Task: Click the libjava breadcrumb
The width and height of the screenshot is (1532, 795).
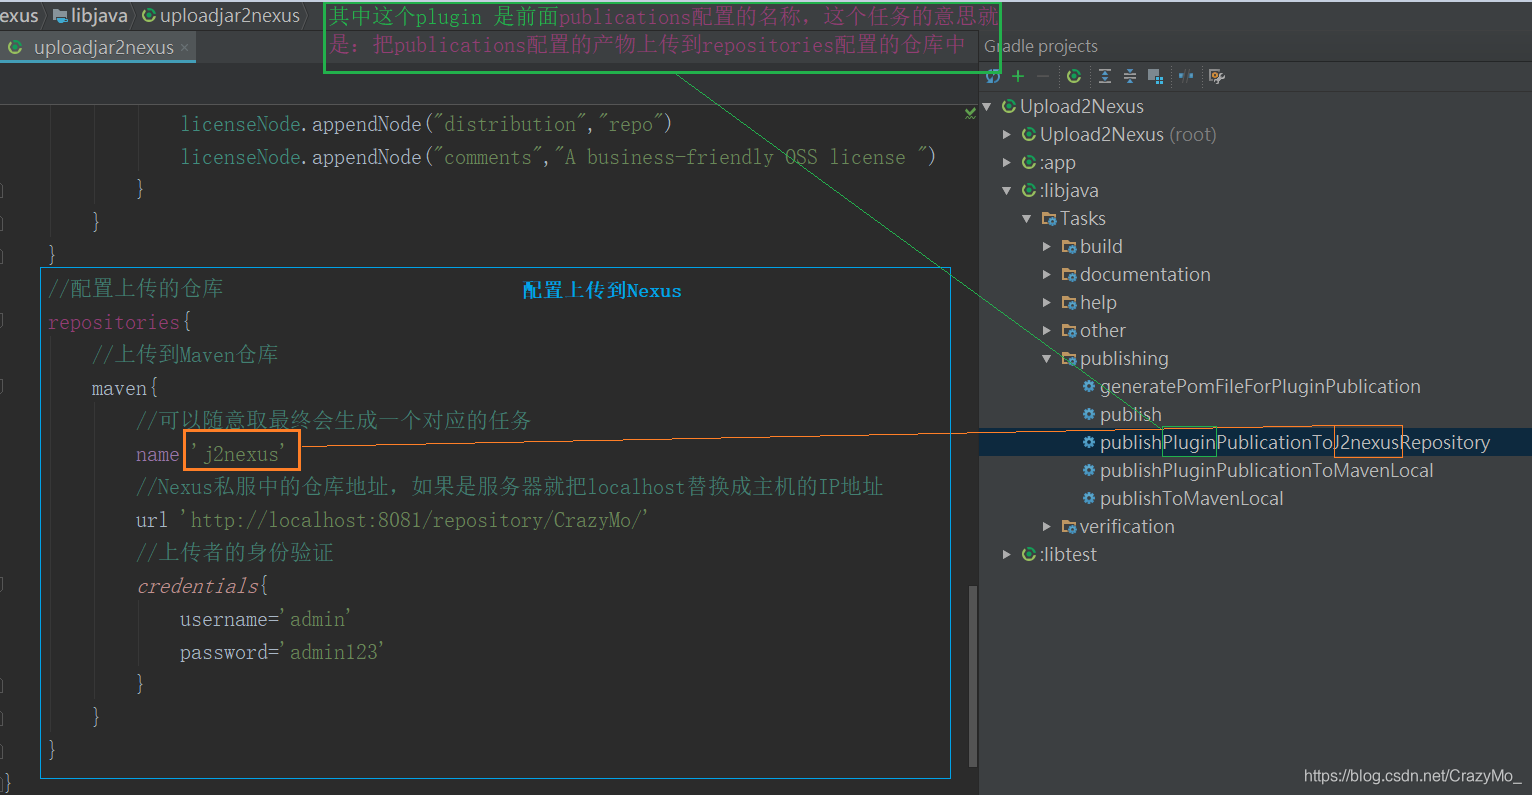Action: [x=91, y=16]
